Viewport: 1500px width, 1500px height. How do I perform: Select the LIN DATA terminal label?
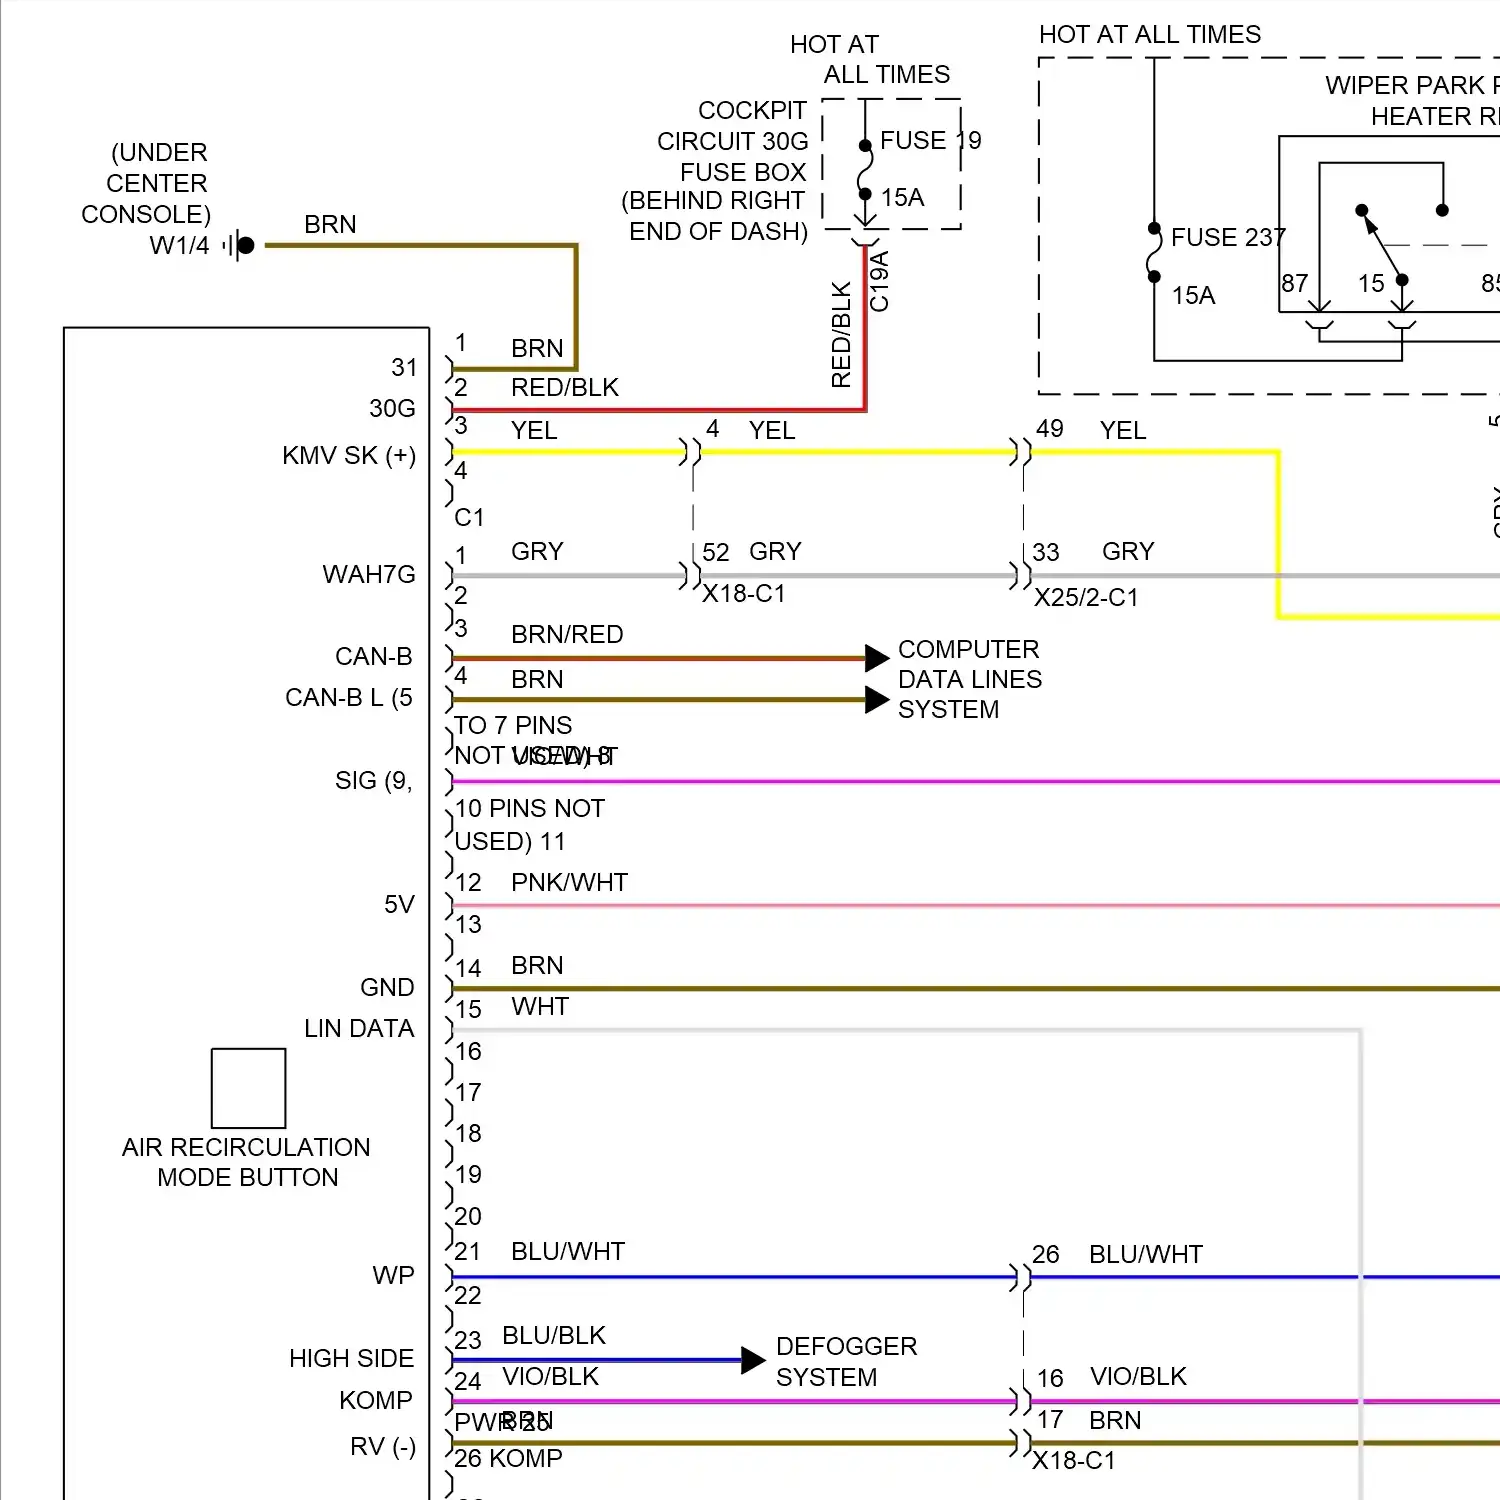click(359, 1028)
